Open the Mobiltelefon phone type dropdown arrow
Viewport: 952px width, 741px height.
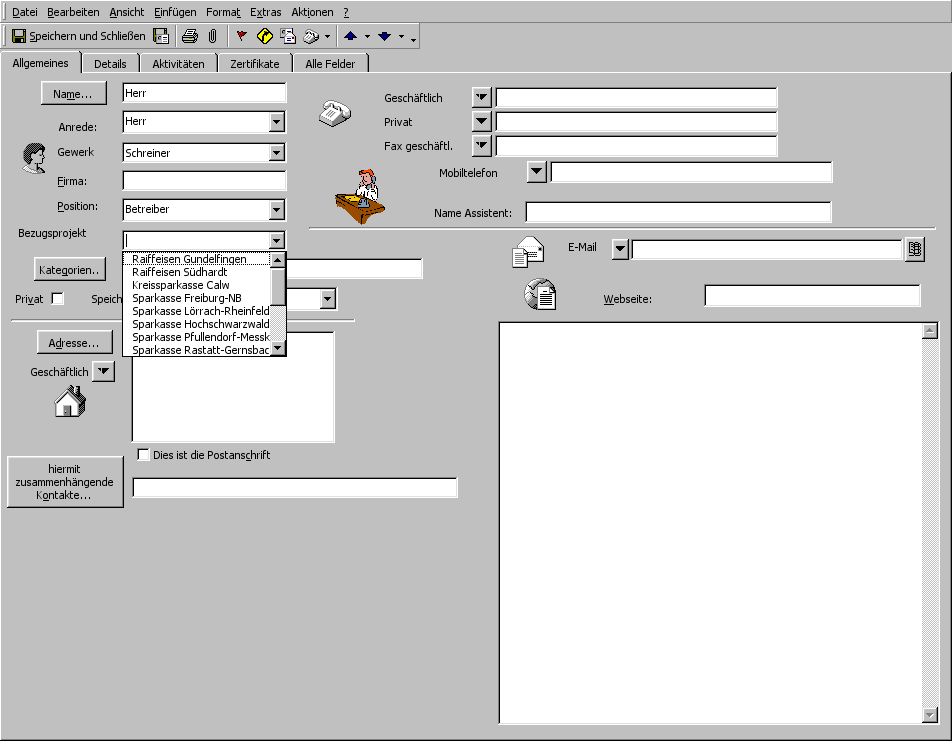pyautogui.click(x=537, y=172)
